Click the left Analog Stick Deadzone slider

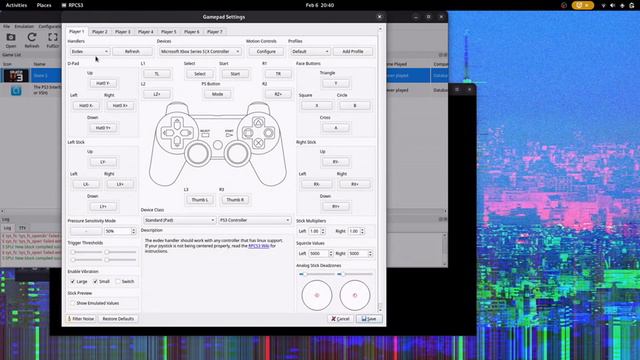click(317, 274)
